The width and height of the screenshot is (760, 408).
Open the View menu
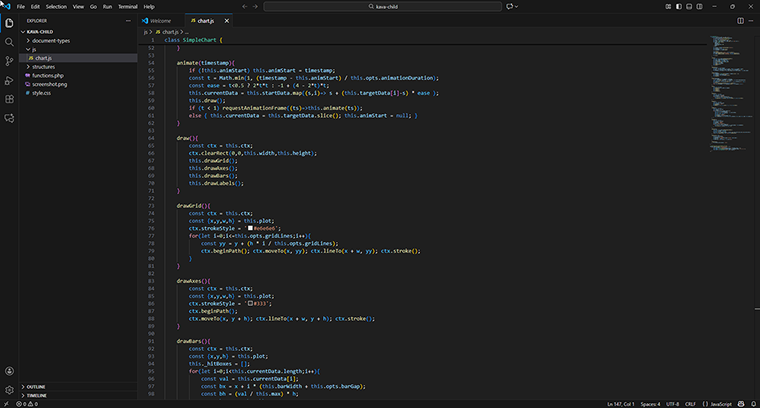(x=78, y=7)
